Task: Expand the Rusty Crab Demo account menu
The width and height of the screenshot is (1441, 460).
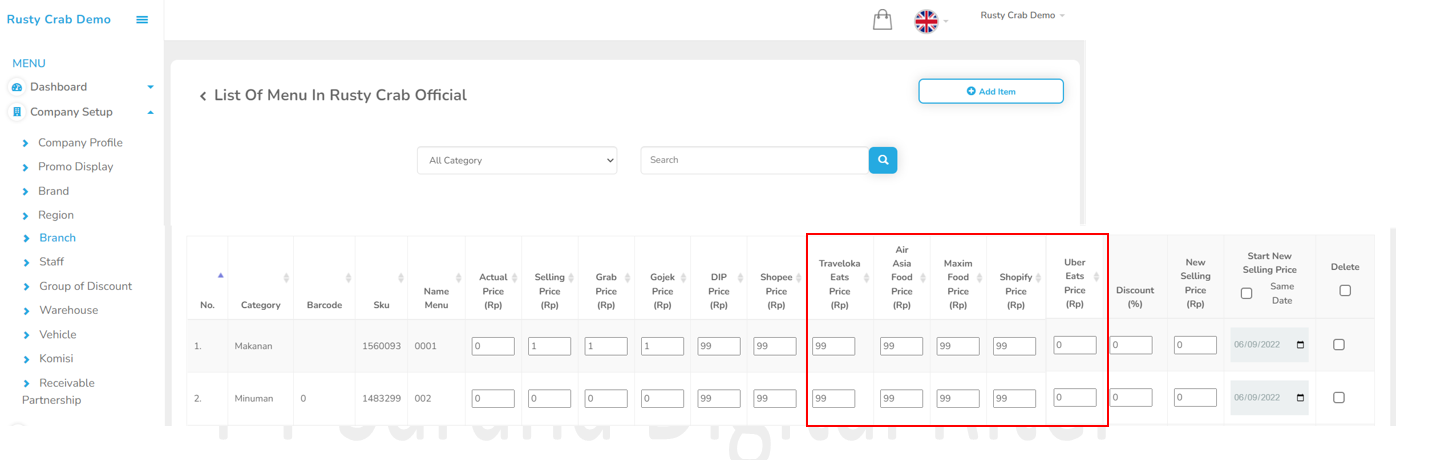Action: point(1022,16)
